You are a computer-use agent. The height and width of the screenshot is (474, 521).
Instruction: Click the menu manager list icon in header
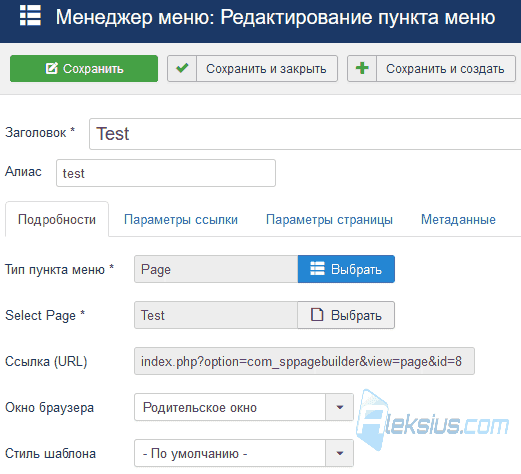(30, 16)
